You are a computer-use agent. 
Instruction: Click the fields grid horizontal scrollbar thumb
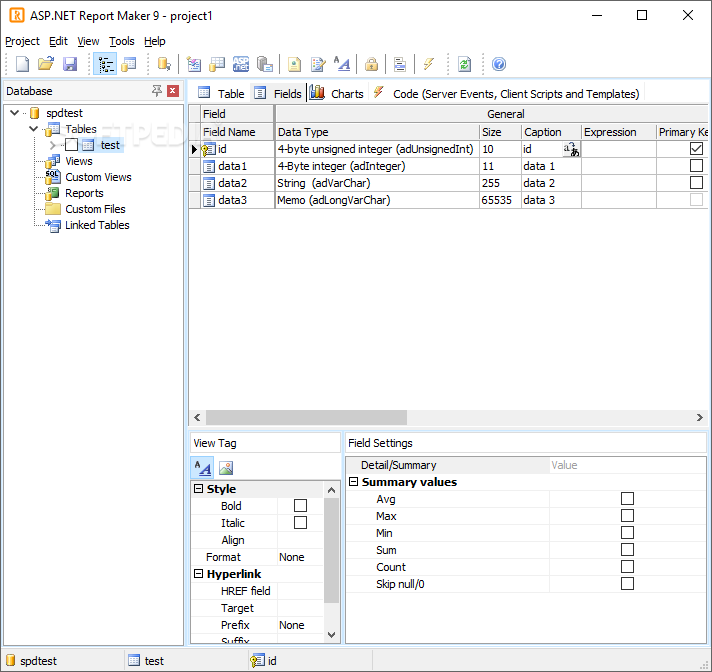[x=307, y=417]
